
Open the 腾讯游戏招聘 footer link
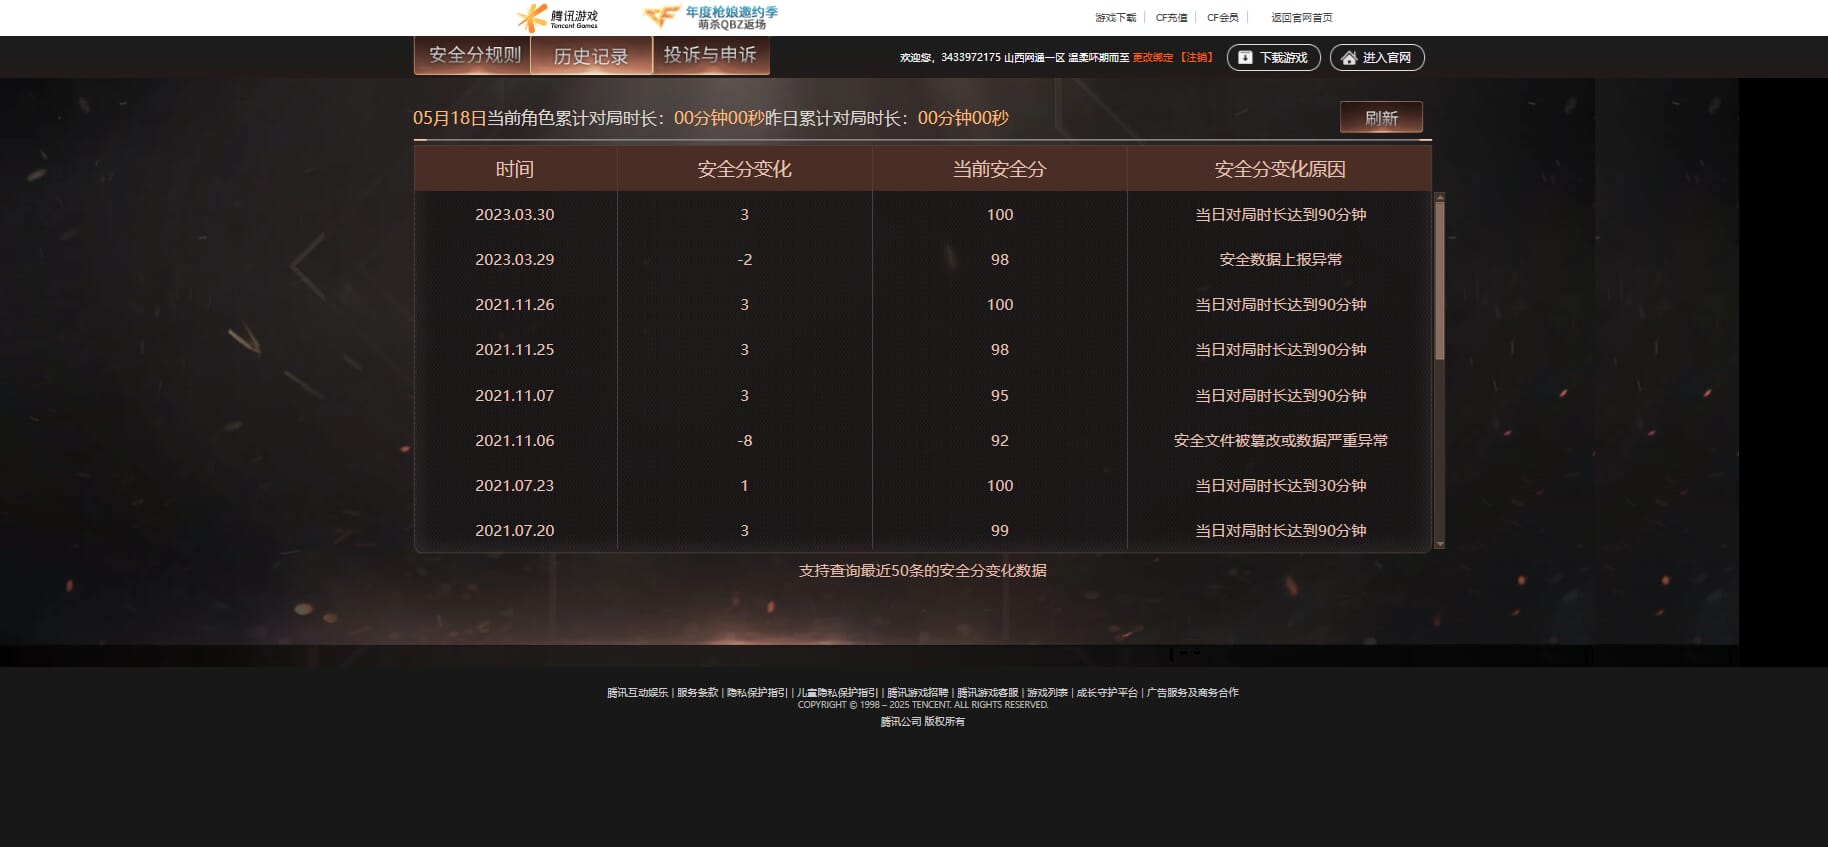point(917,693)
